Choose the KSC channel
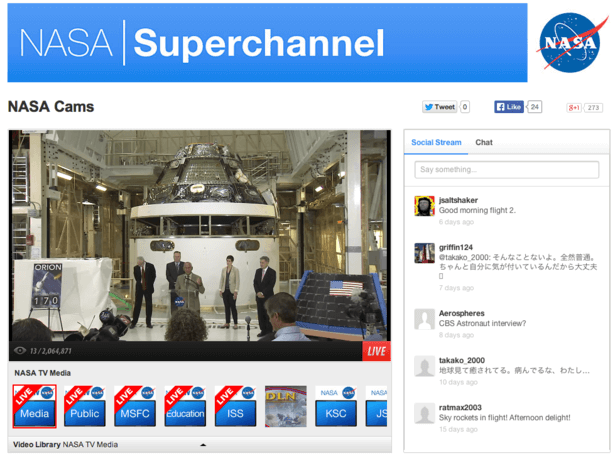This screenshot has height=463, width=615. click(x=335, y=406)
